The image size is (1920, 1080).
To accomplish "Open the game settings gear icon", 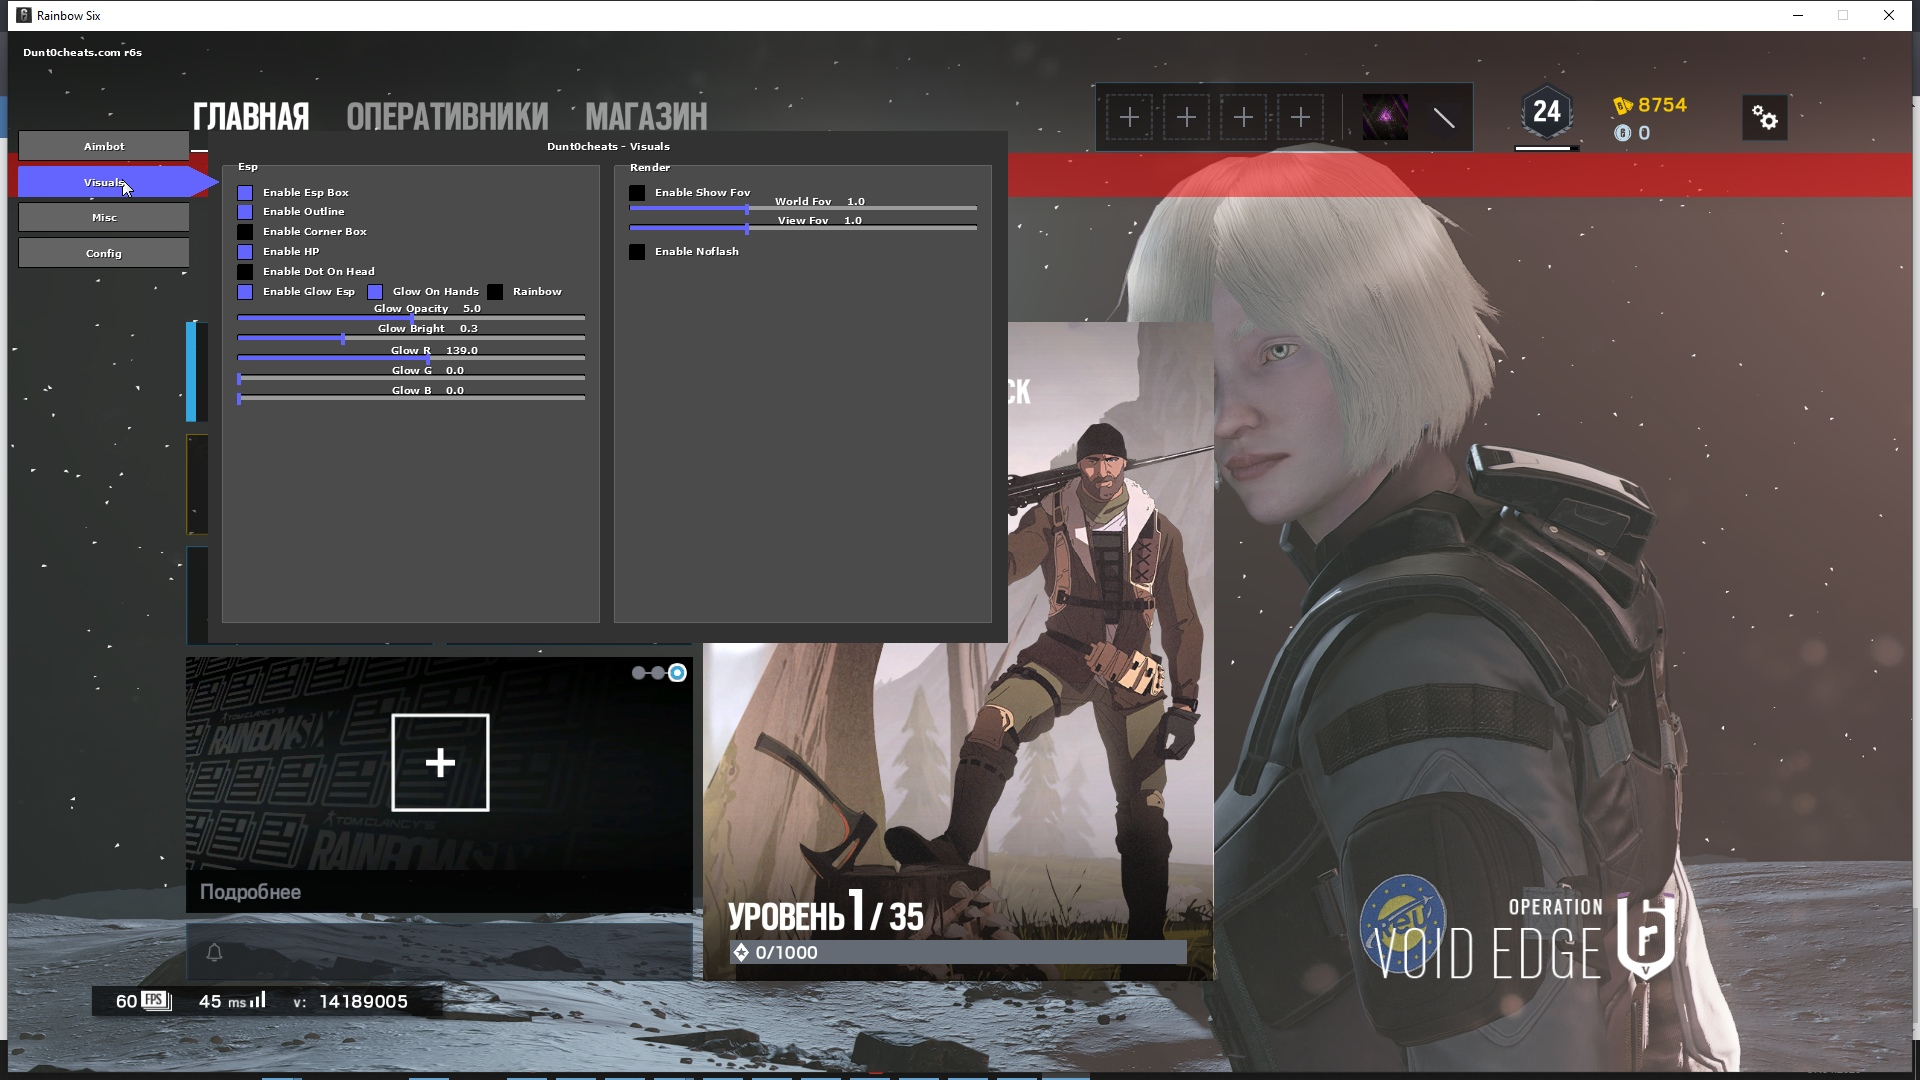I will [x=1765, y=118].
